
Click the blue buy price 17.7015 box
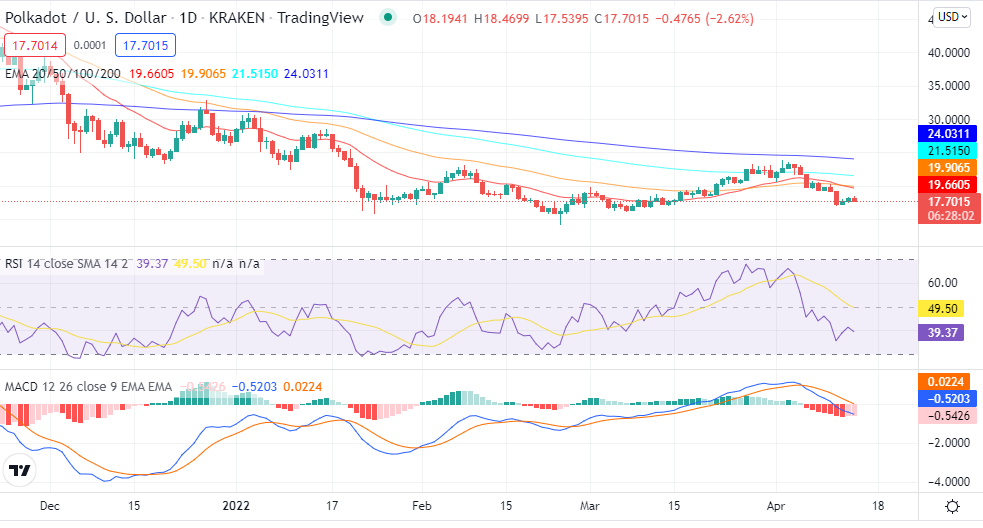point(145,45)
